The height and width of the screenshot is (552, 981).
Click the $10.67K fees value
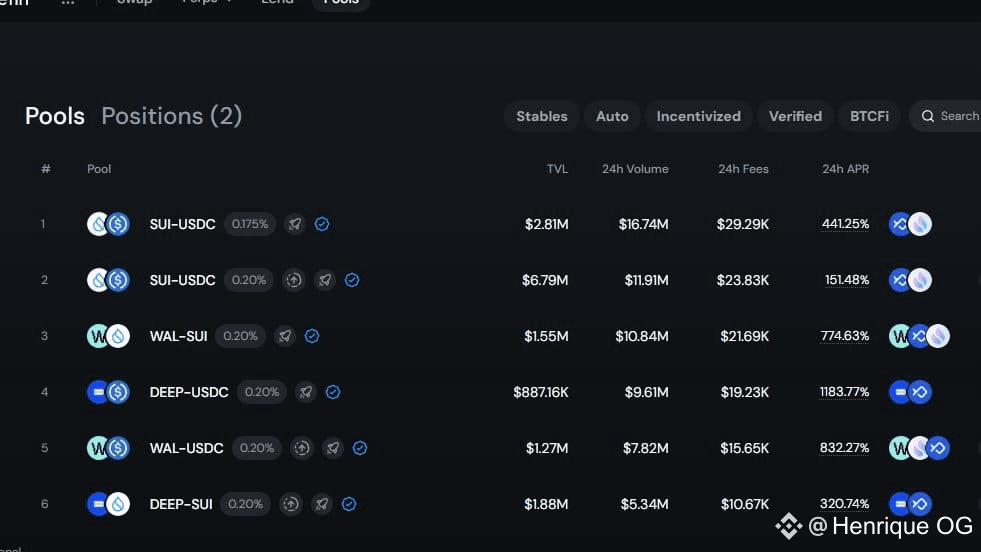[x=745, y=504]
